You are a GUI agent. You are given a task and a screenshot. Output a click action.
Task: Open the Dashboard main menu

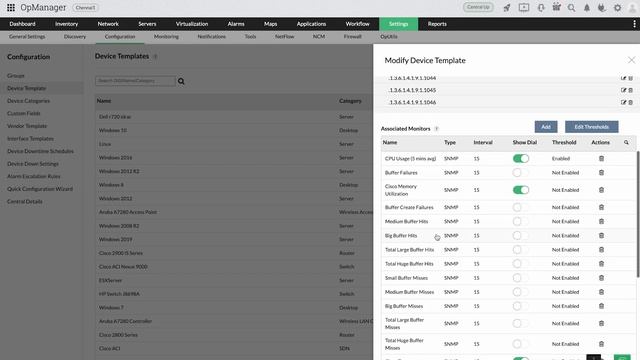[x=22, y=24]
